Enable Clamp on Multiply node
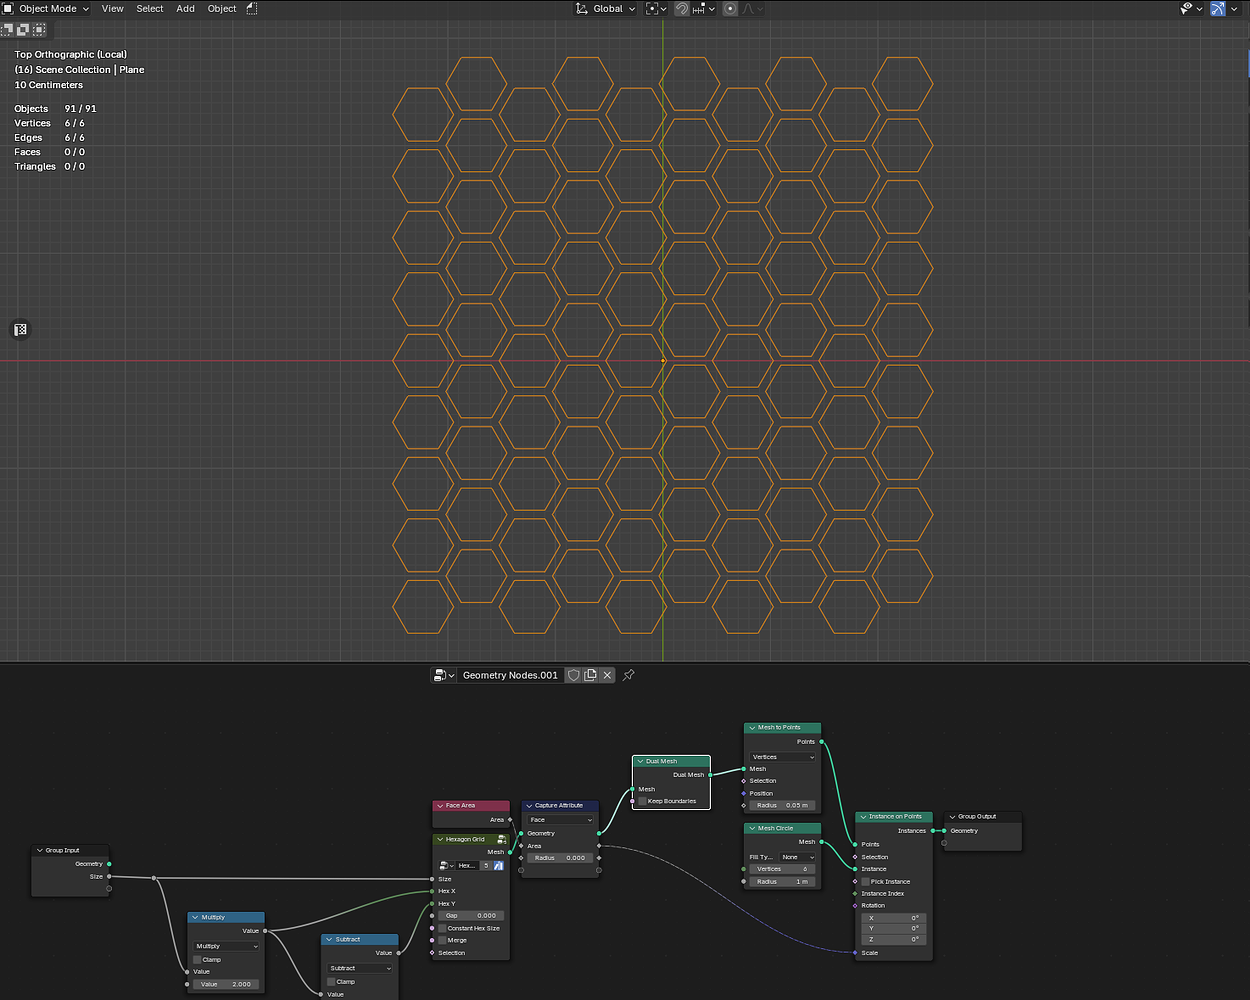1250x1000 pixels. (x=198, y=959)
